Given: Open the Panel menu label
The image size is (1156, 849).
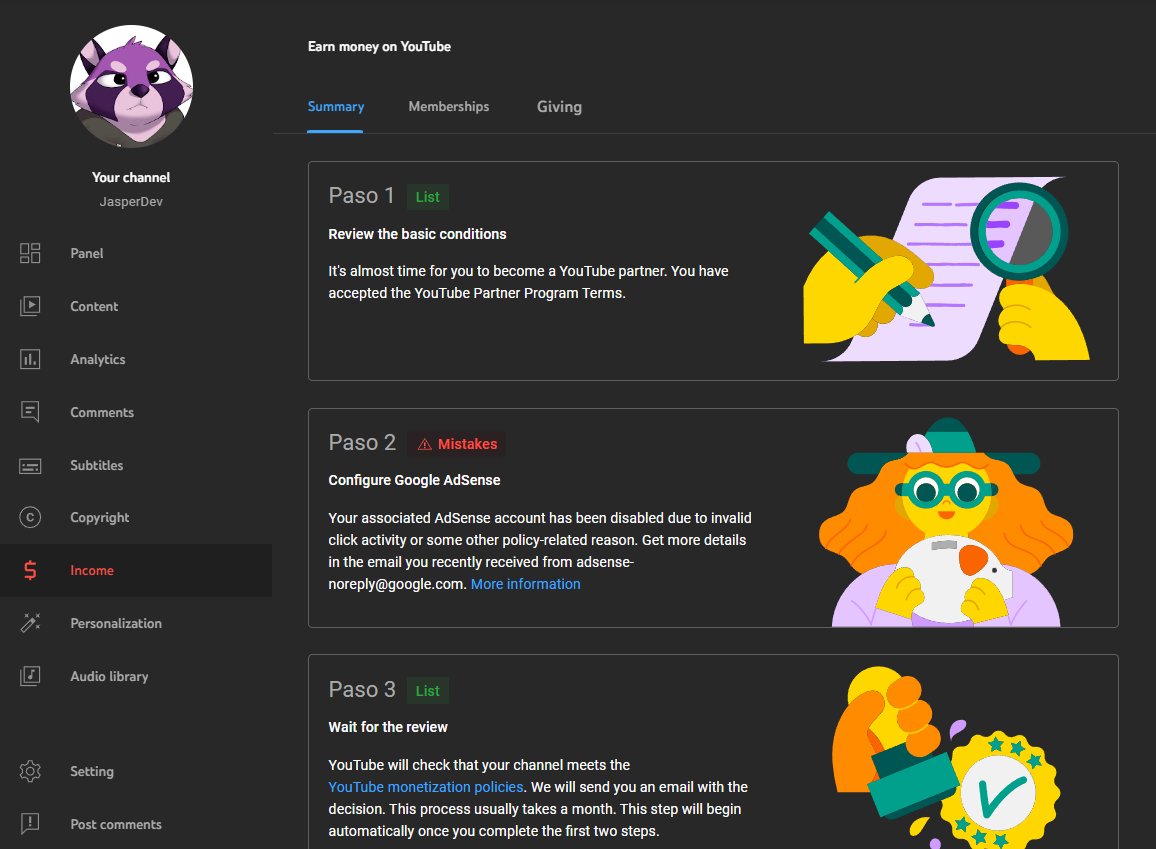Looking at the screenshot, I should click(x=87, y=254).
